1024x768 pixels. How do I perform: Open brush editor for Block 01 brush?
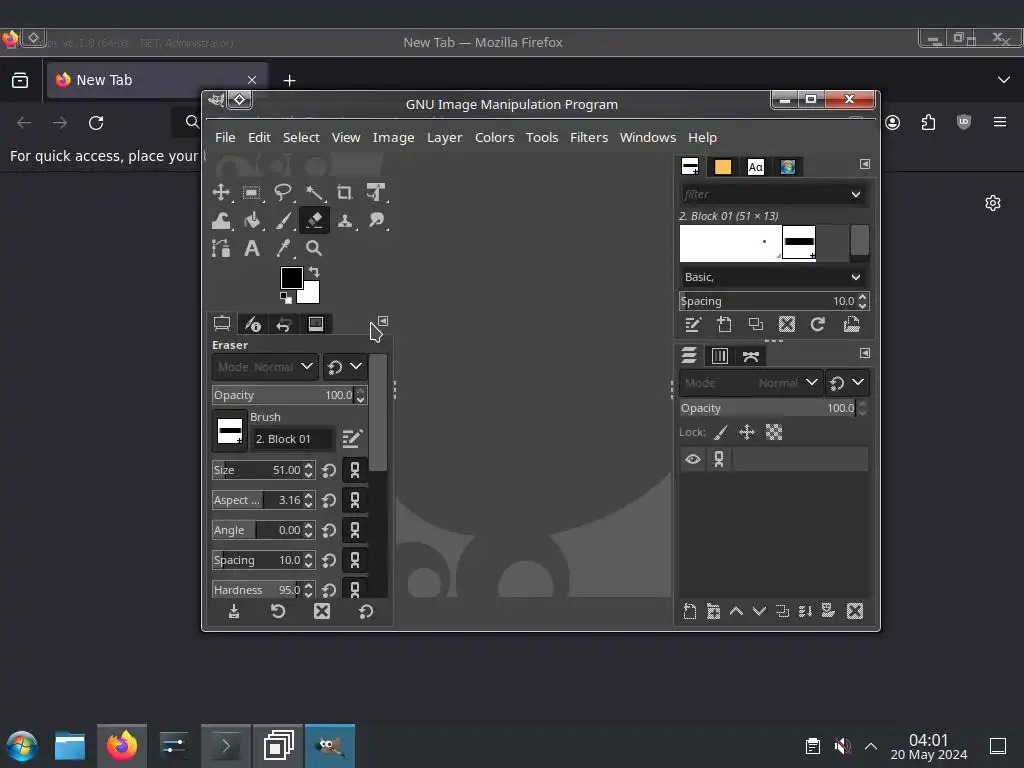(x=352, y=439)
